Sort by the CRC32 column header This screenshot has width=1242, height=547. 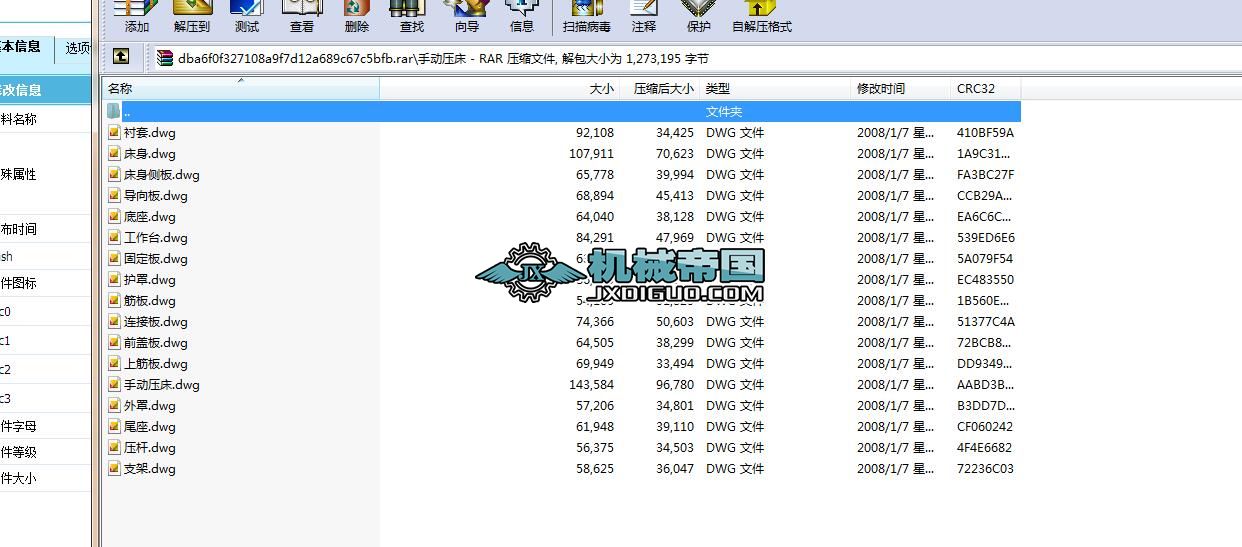[985, 89]
